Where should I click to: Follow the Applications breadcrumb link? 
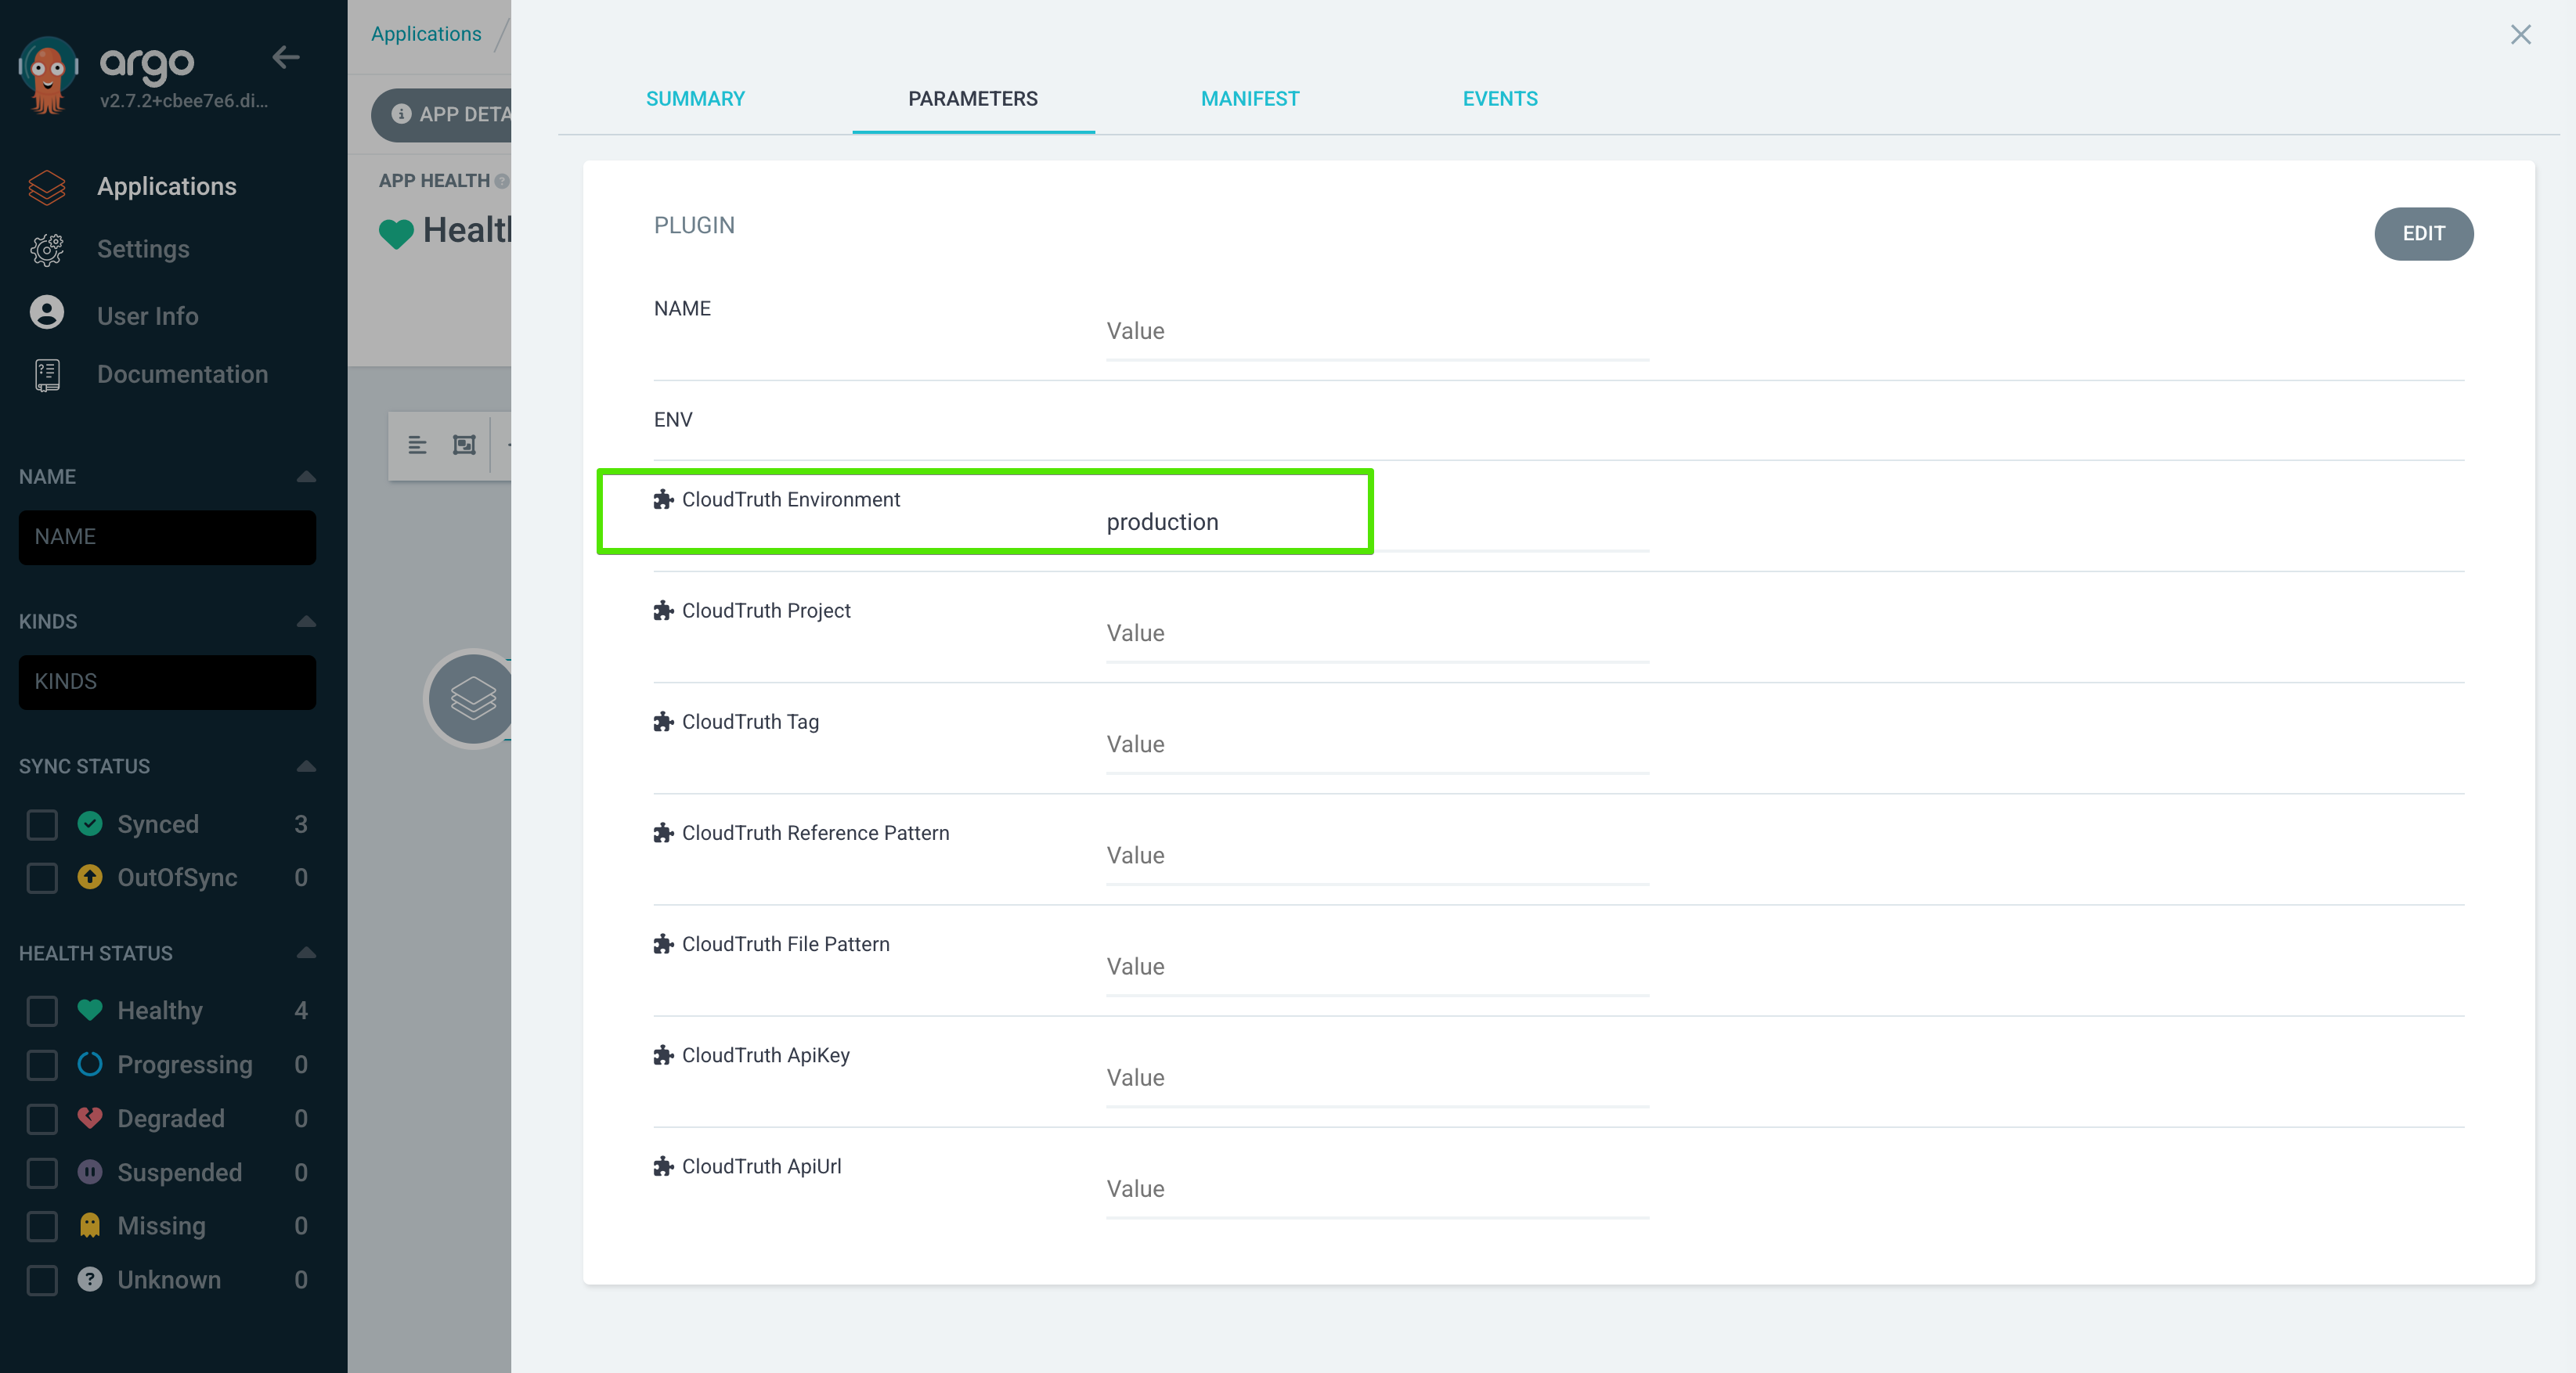pos(426,34)
